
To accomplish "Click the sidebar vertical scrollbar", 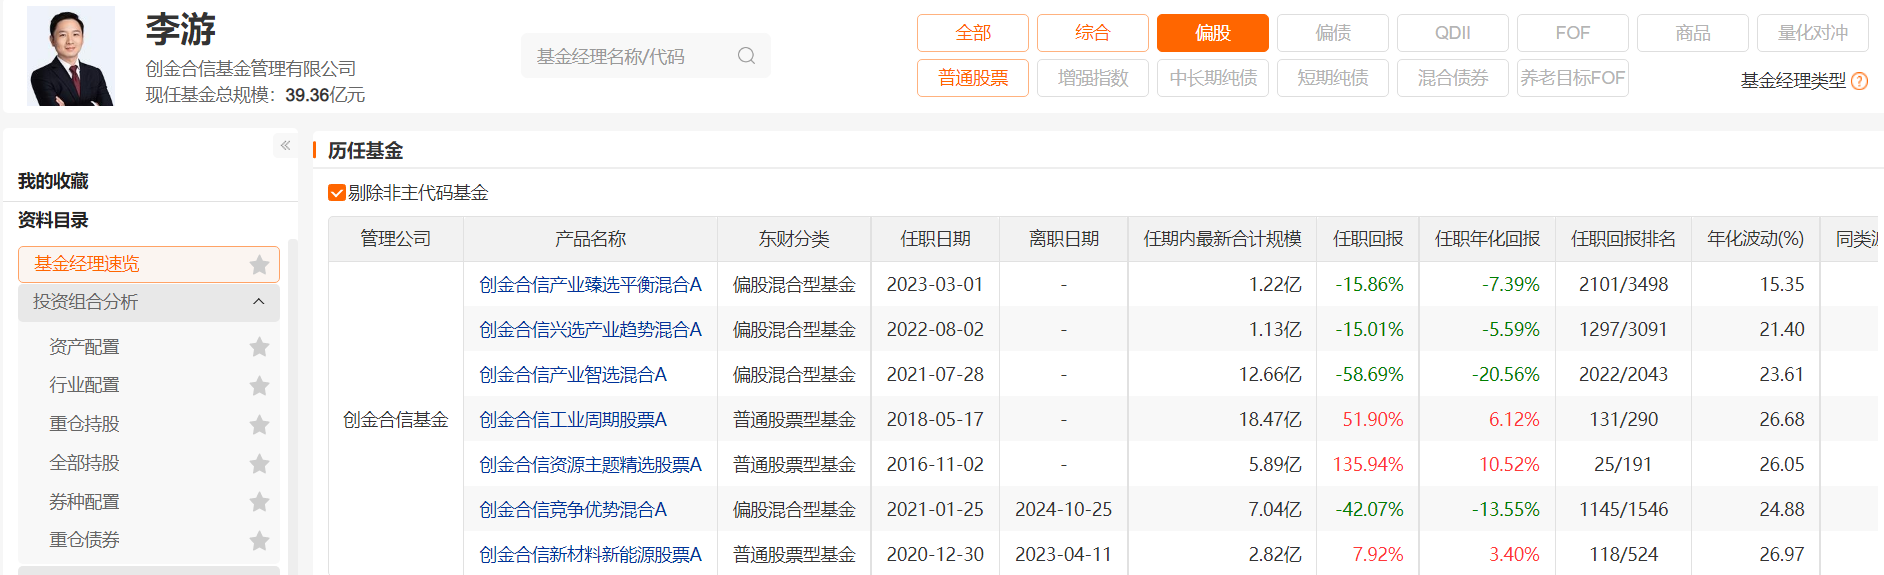I will [292, 400].
